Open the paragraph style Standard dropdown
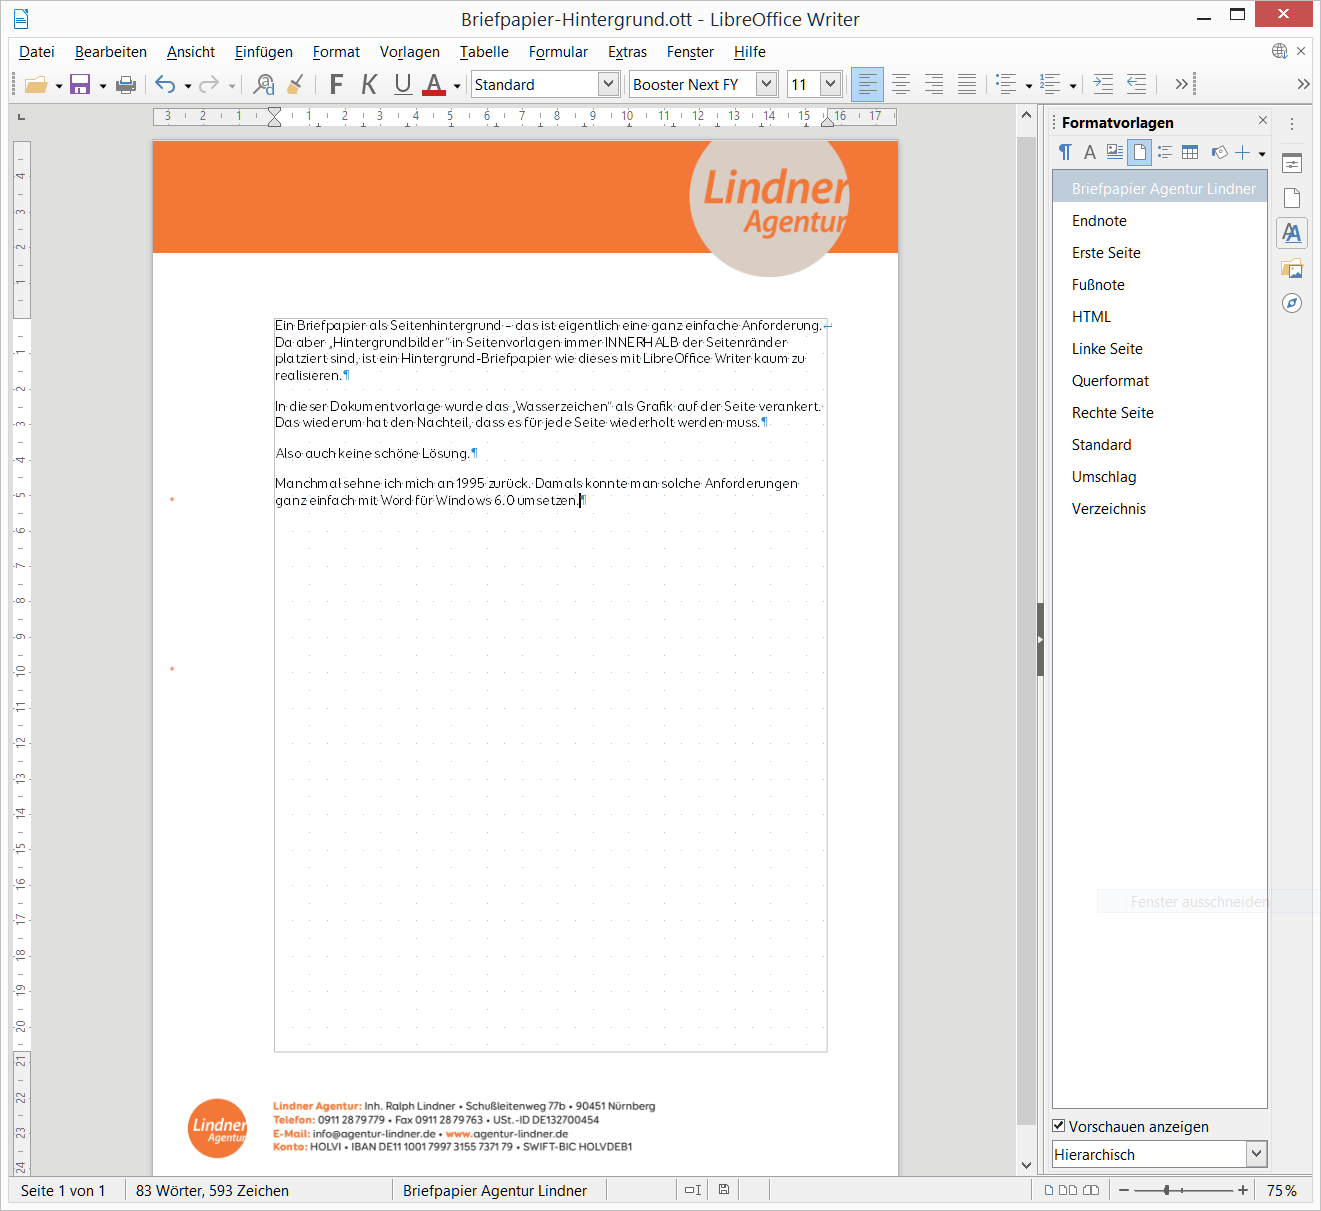The image size is (1321, 1211). (608, 85)
